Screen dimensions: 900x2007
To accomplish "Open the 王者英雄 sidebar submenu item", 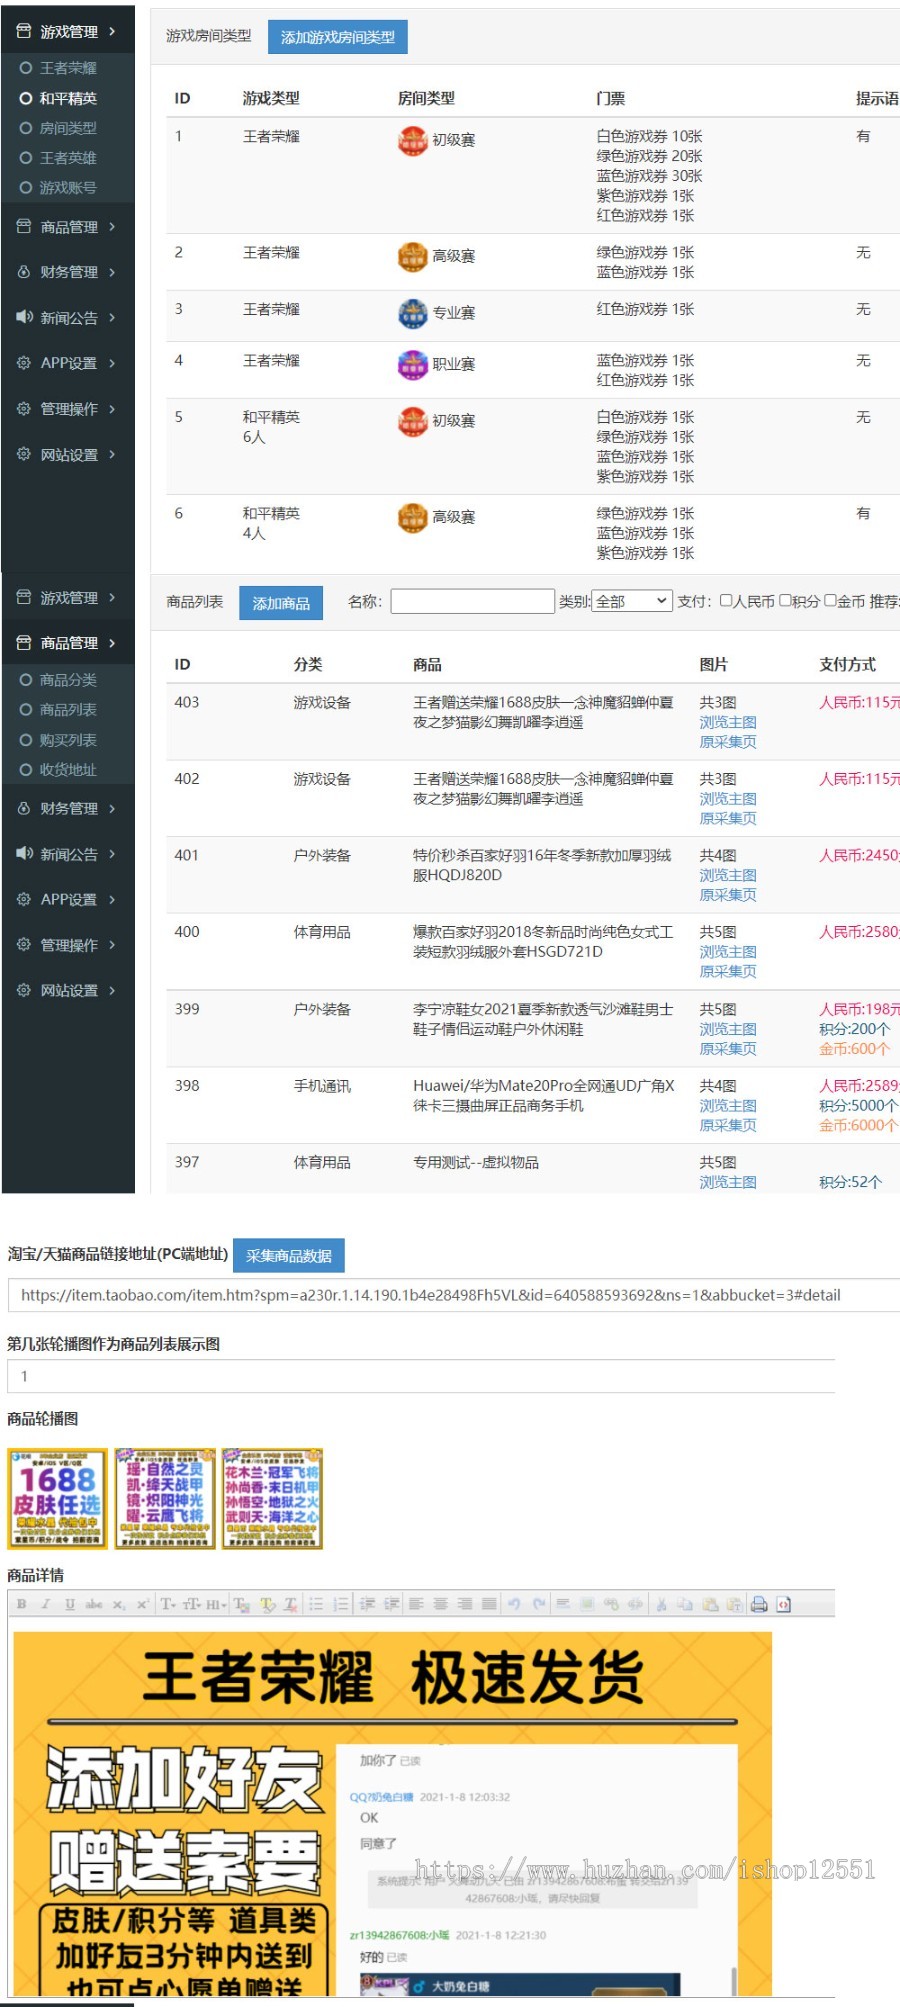I will coord(67,158).
